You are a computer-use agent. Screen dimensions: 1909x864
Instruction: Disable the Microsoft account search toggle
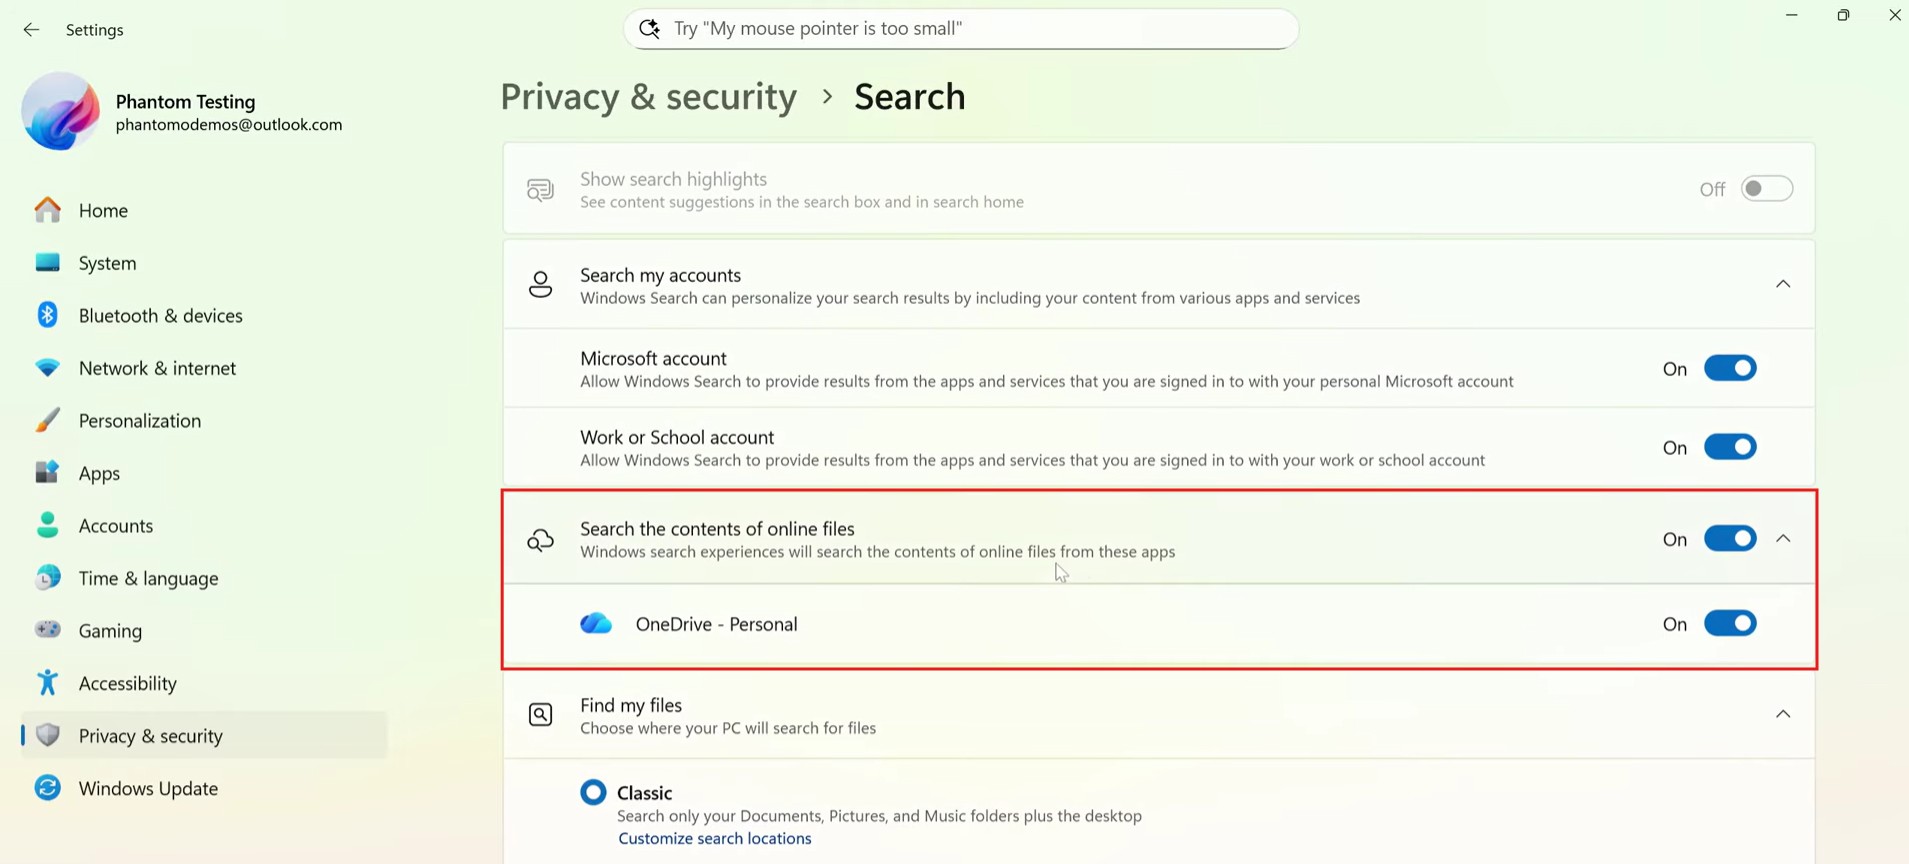[x=1729, y=367]
